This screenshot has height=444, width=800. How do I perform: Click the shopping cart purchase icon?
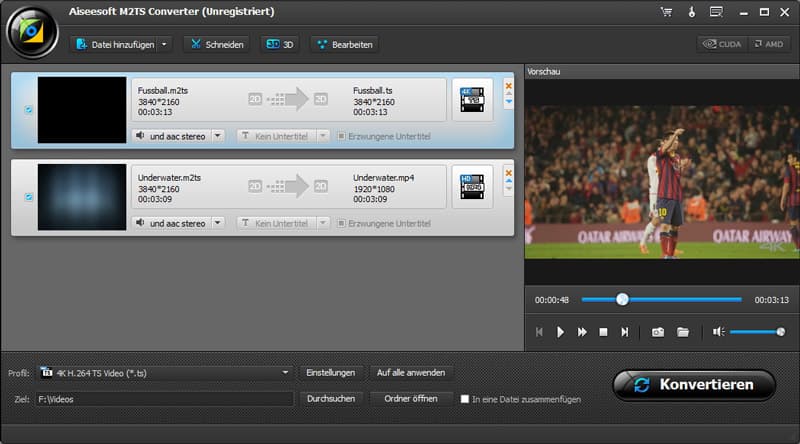[x=666, y=12]
